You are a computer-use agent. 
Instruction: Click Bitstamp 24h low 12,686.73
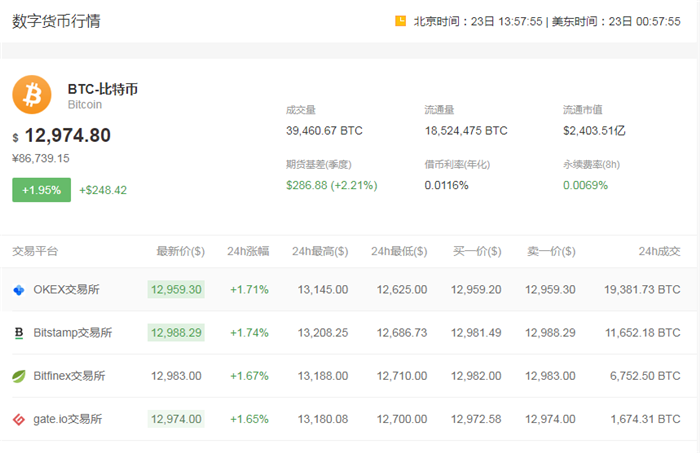pyautogui.click(x=402, y=333)
